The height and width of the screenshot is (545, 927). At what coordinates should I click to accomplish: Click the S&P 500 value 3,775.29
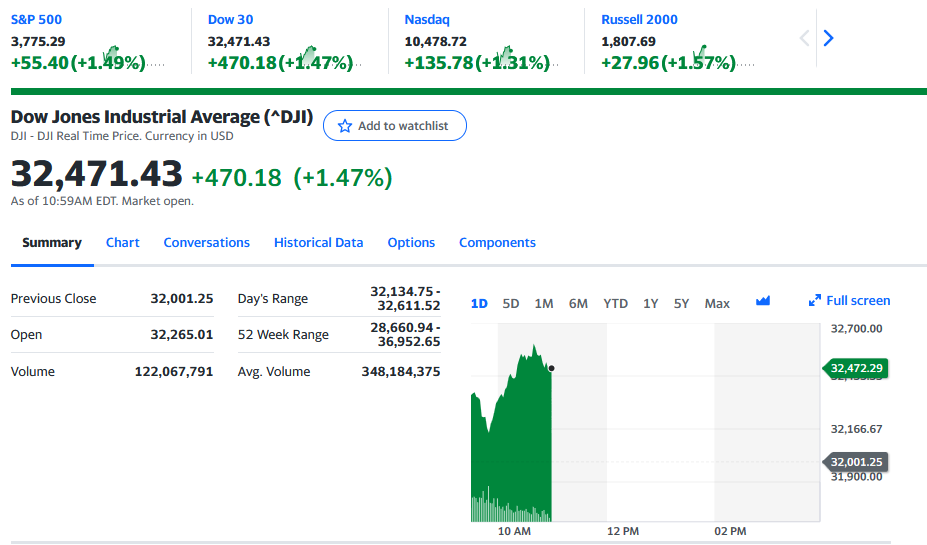click(38, 41)
